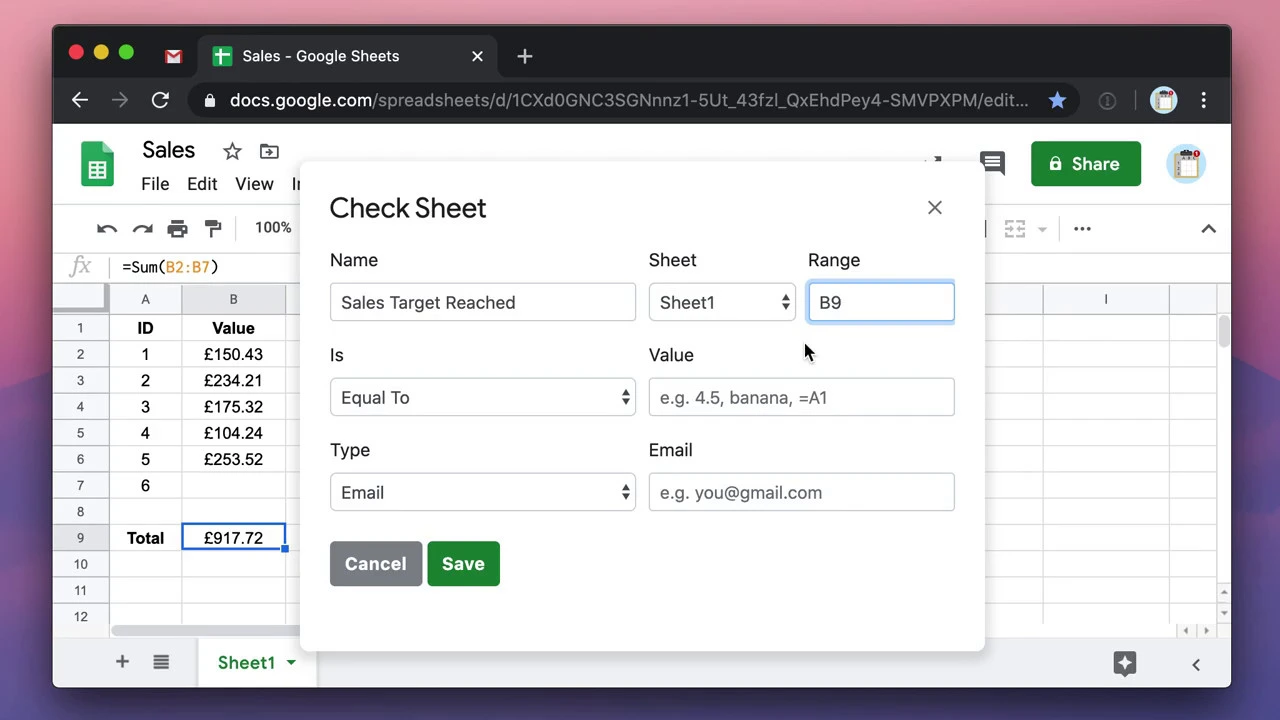The height and width of the screenshot is (720, 1280).
Task: Open the more toolbar options ellipsis
Action: tap(1082, 229)
